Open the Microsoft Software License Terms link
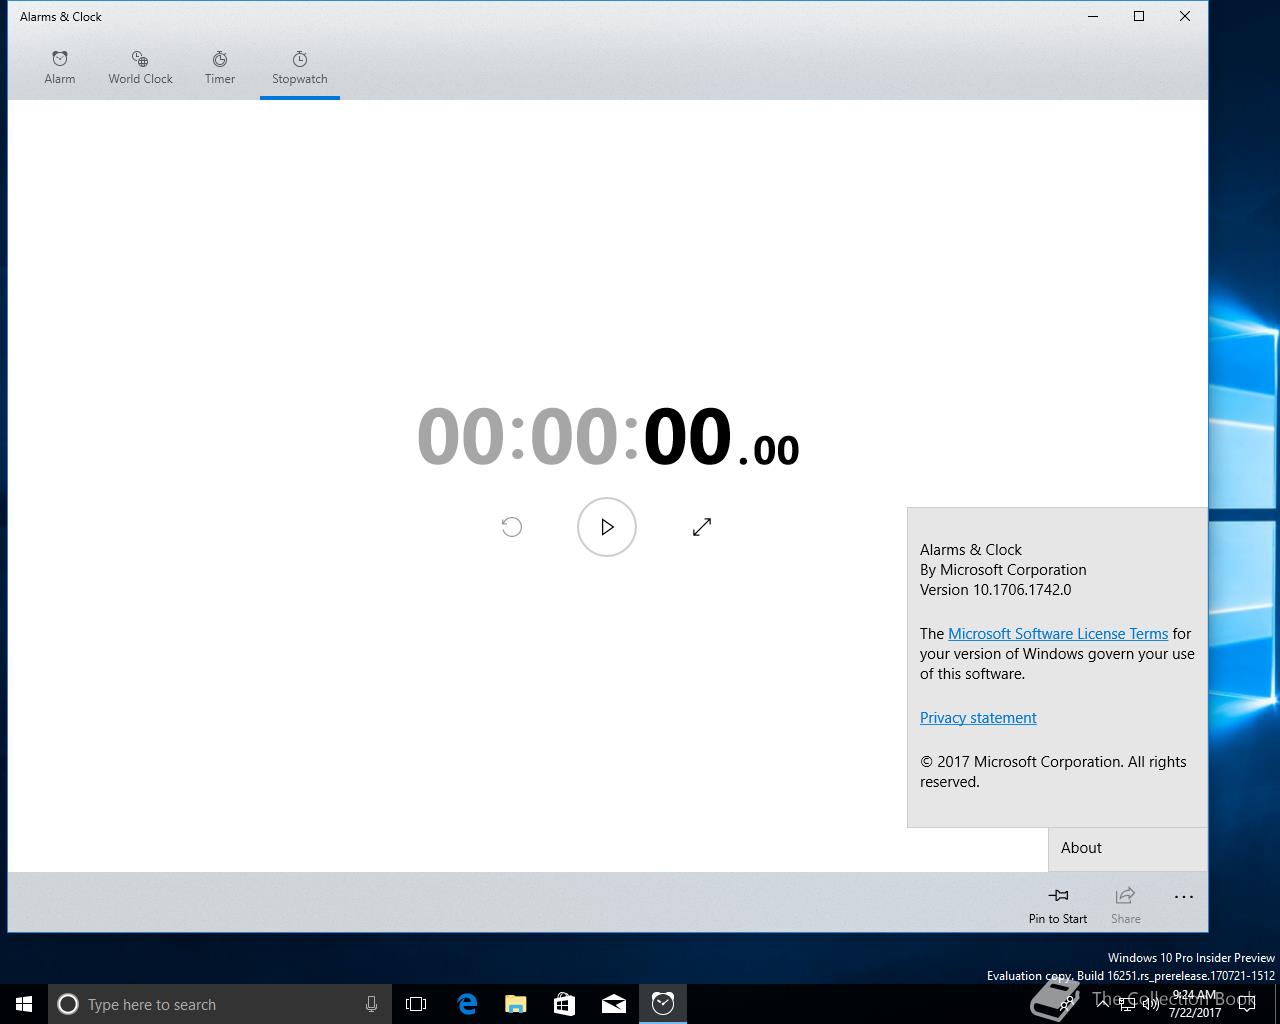Screen dimensions: 1280x1024 (1058, 634)
